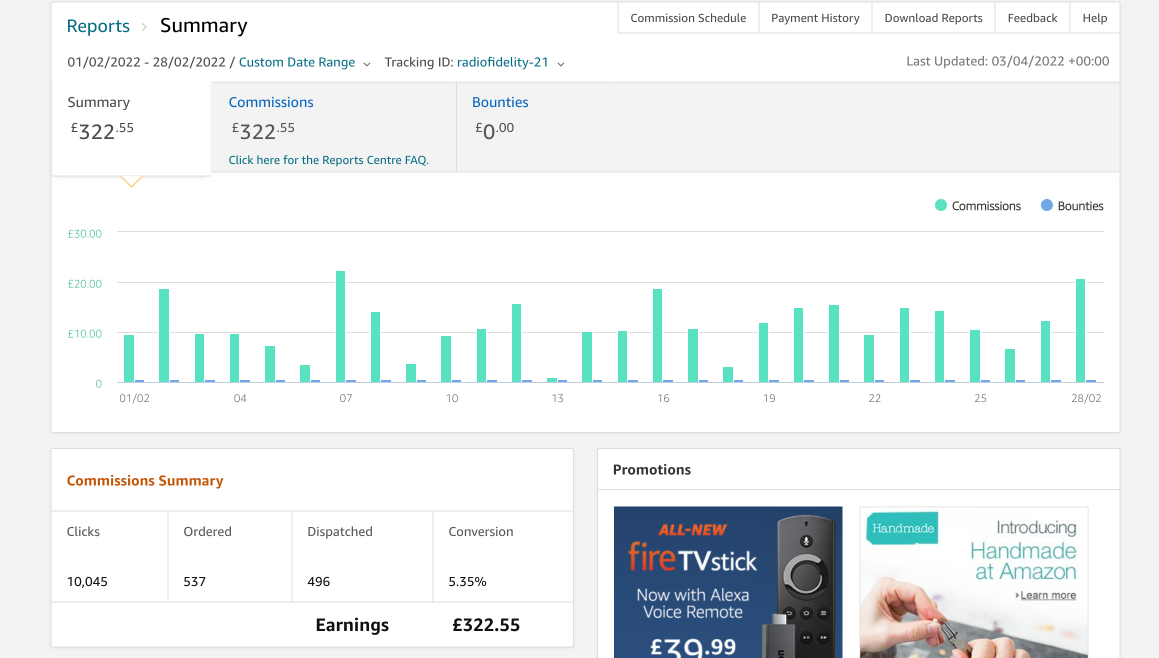
Task: Open the Feedback tab
Action: pos(1033,18)
